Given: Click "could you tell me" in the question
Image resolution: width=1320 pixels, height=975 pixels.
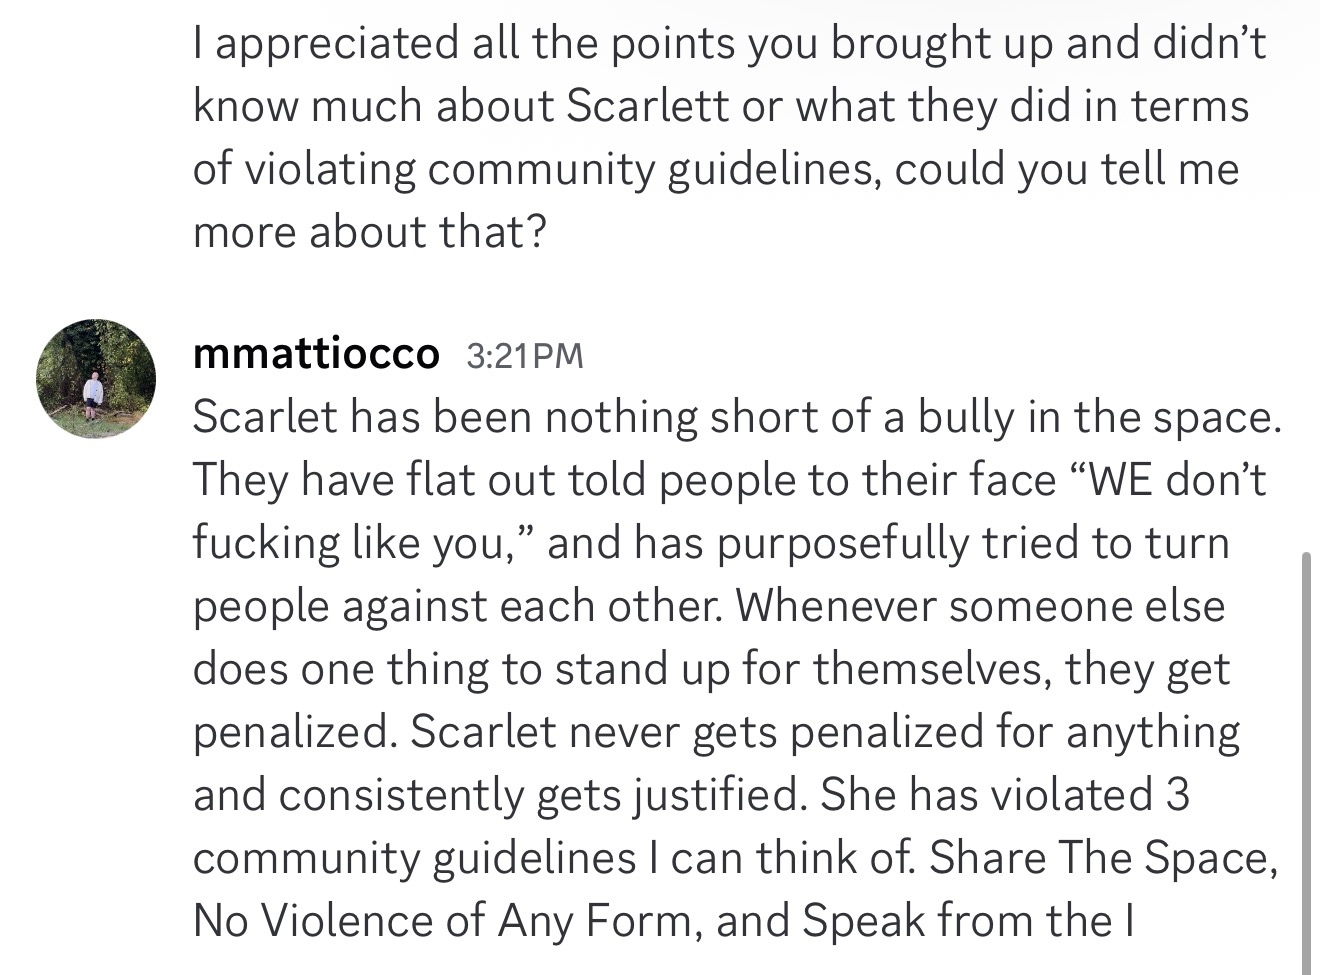Looking at the screenshot, I should pos(1066,169).
